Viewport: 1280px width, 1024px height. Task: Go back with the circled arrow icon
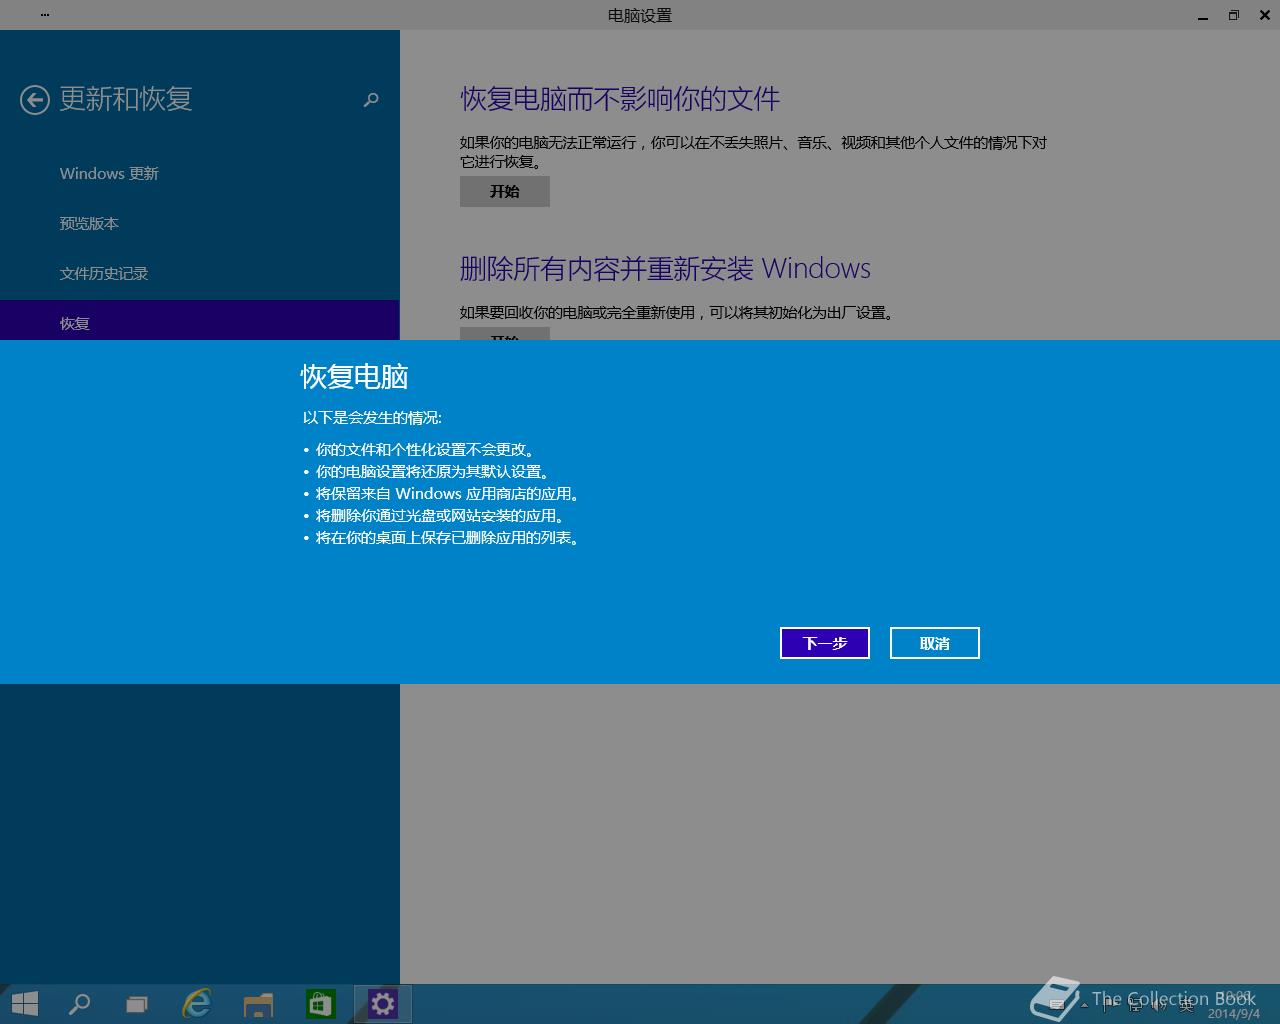point(34,99)
